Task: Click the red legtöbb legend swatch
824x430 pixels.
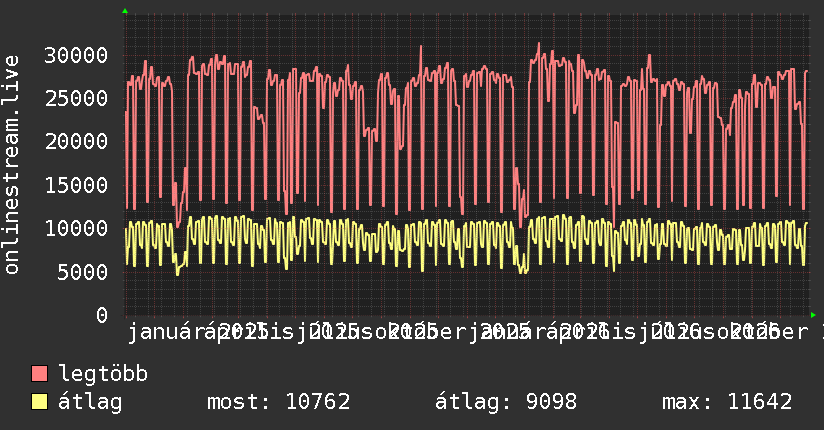Action: [x=39, y=374]
